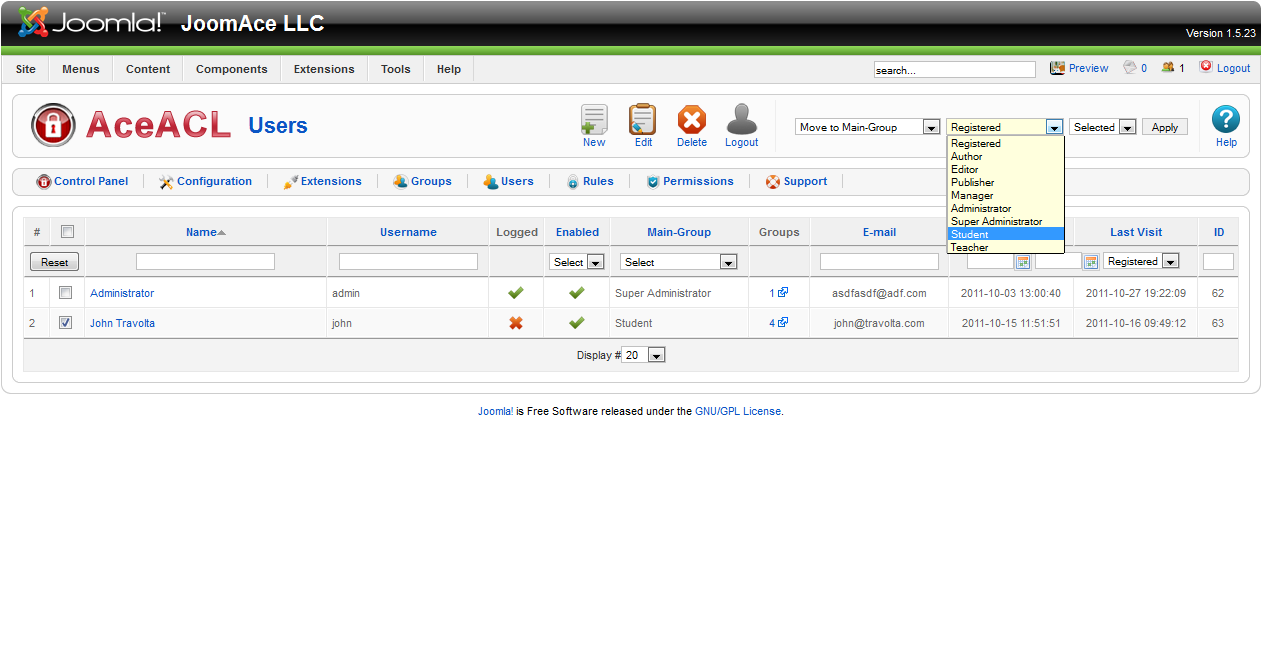Open John Travolta's groups popup link

[x=779, y=323]
